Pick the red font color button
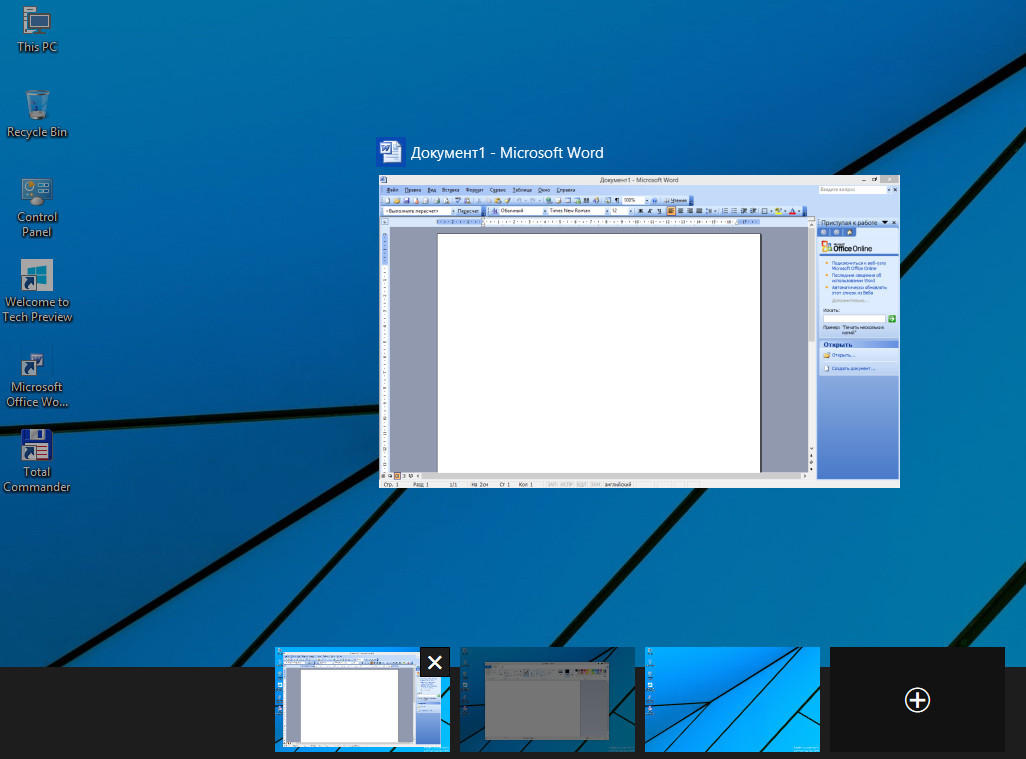The height and width of the screenshot is (759, 1026). (x=791, y=211)
